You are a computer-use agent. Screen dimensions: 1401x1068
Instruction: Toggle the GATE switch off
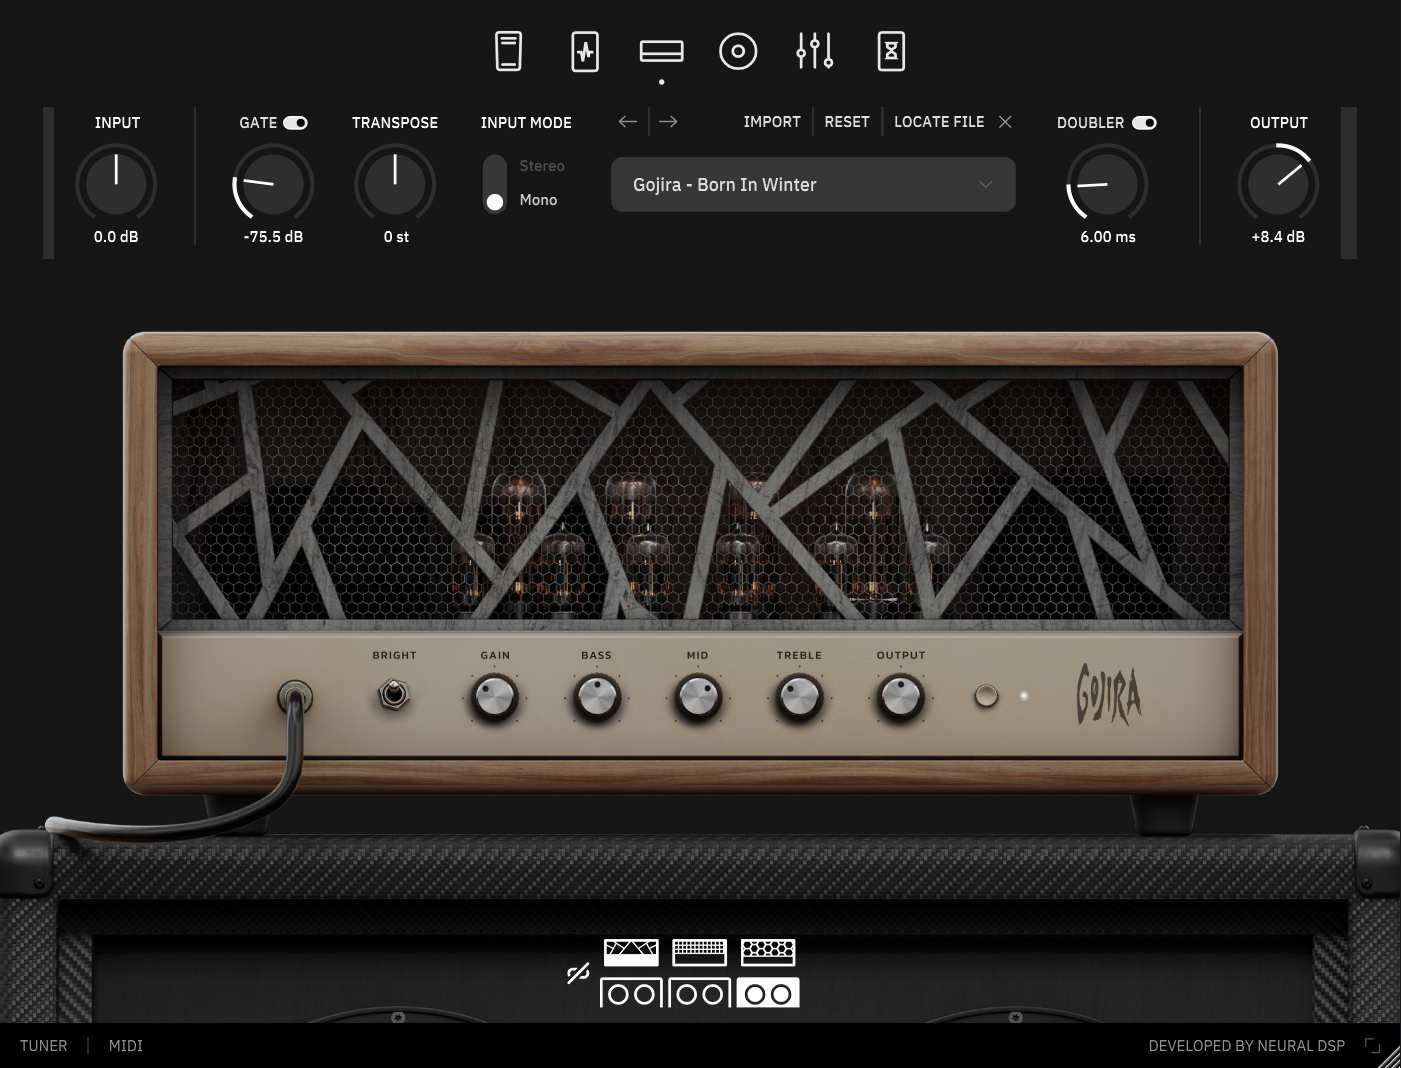(296, 123)
